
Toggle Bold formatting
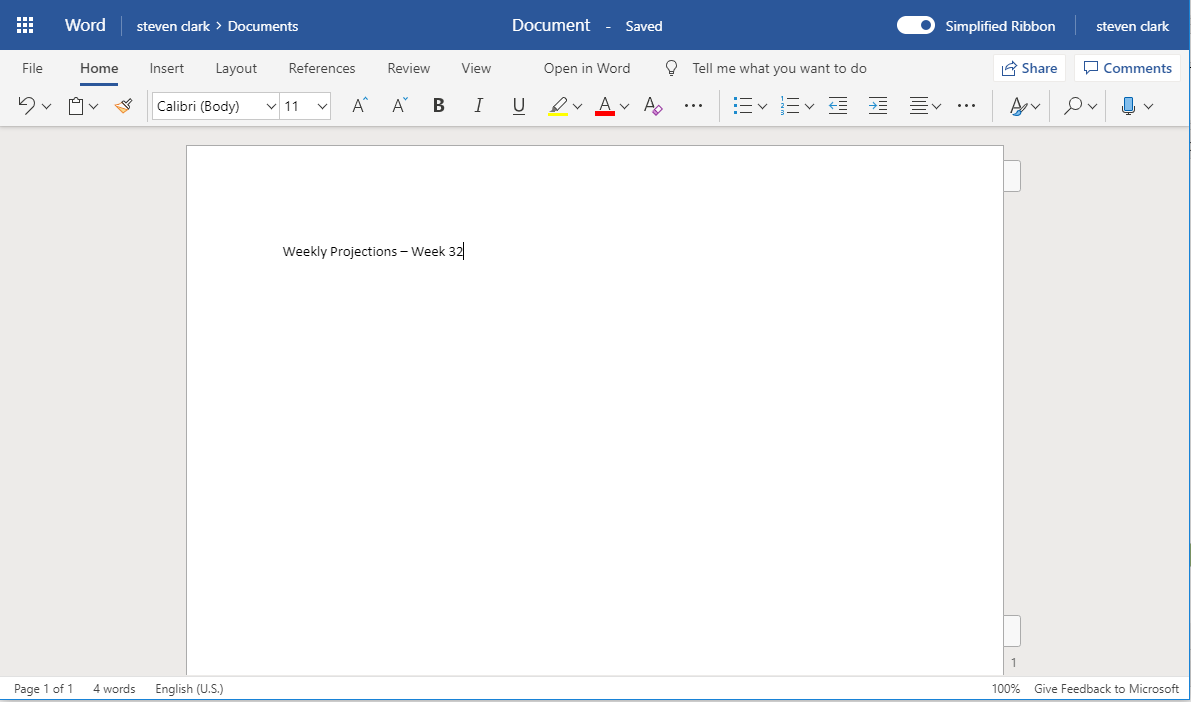[x=438, y=106]
